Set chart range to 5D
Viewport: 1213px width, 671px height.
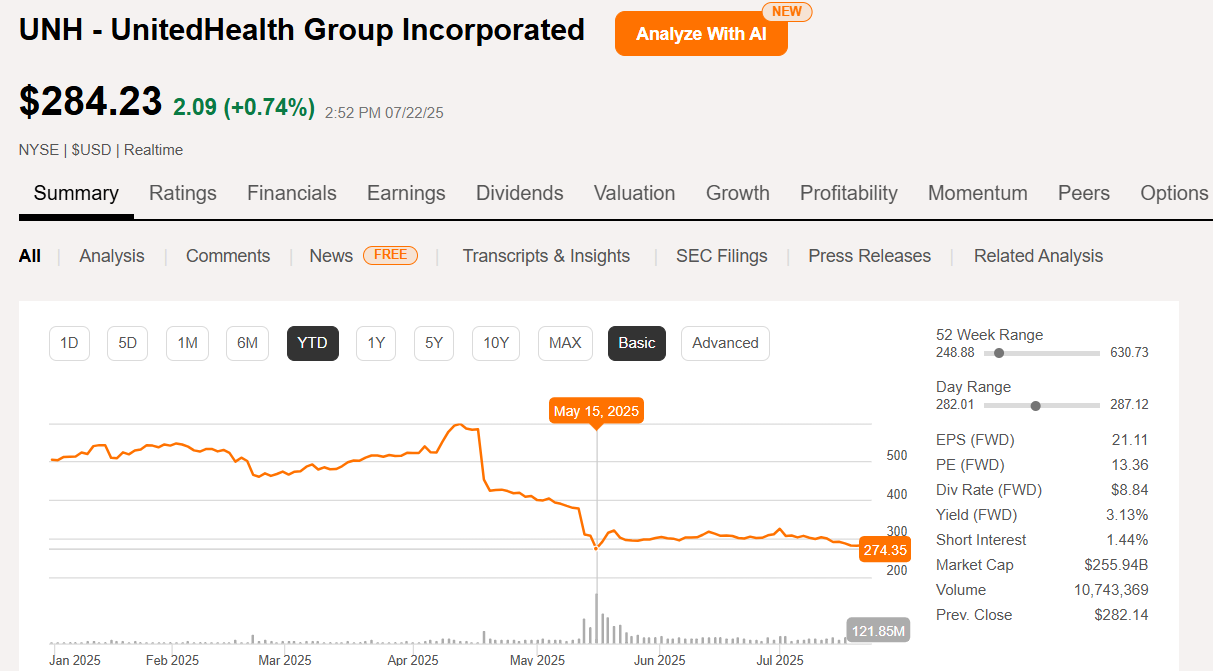(128, 343)
